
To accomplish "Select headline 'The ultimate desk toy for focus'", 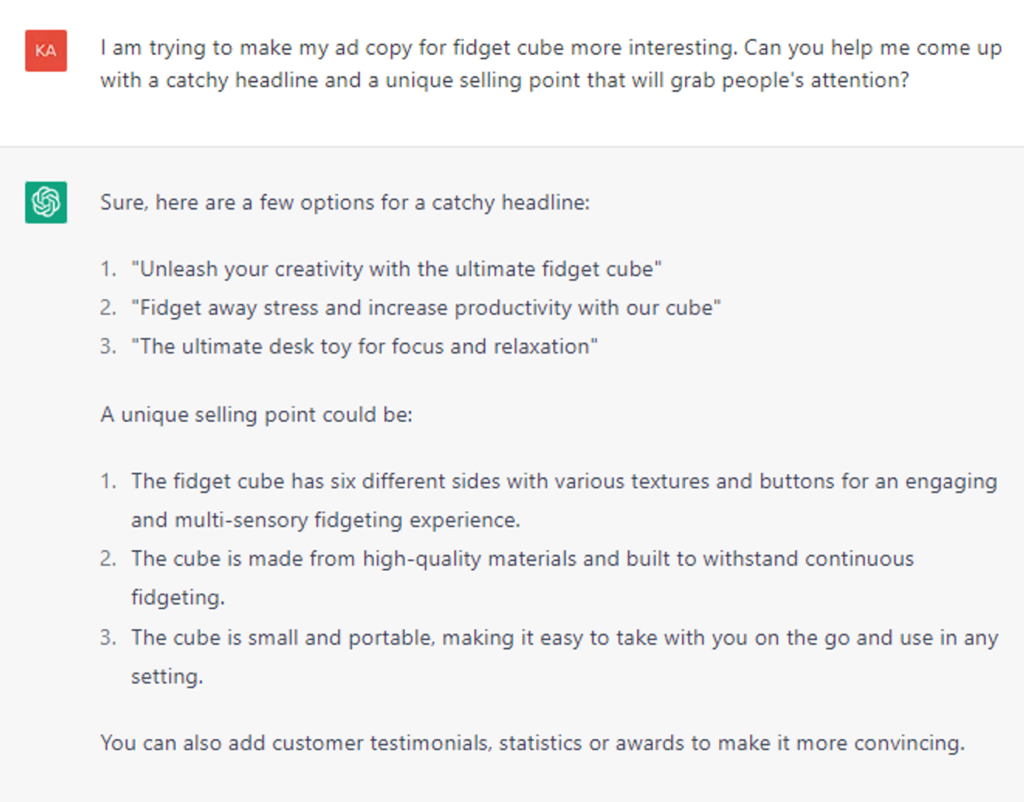I will 364,346.
